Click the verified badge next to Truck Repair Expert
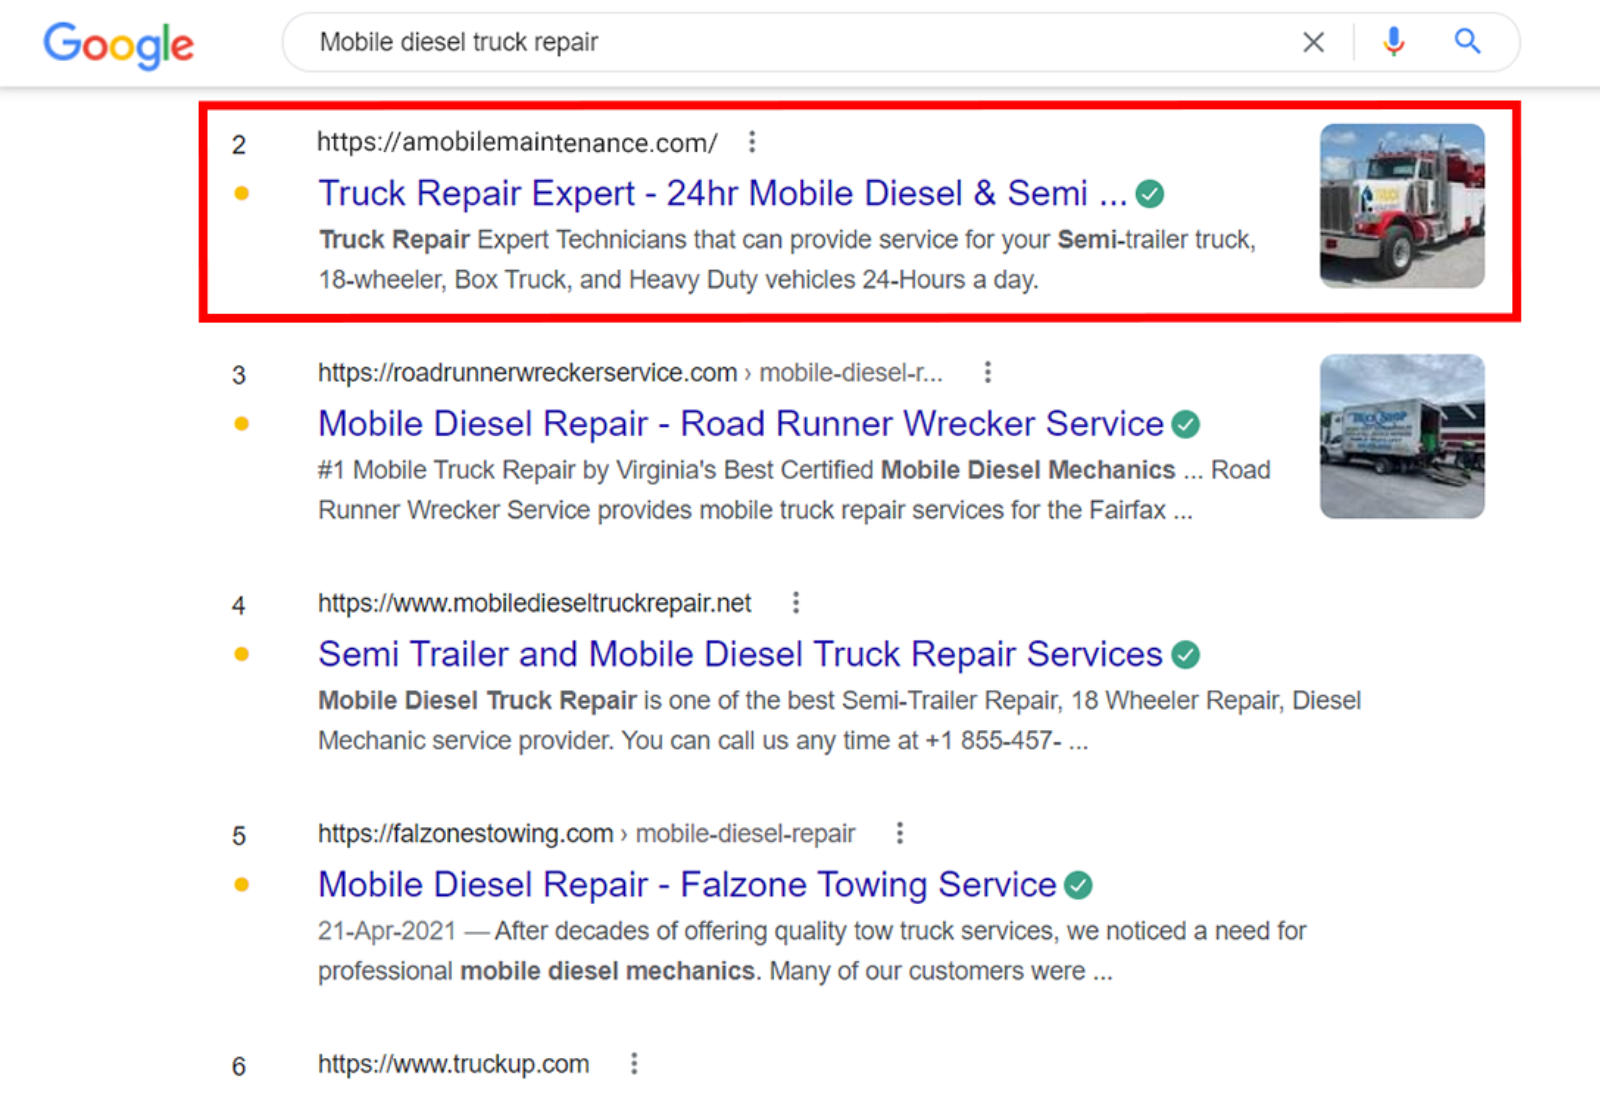This screenshot has height=1100, width=1600. (1150, 193)
